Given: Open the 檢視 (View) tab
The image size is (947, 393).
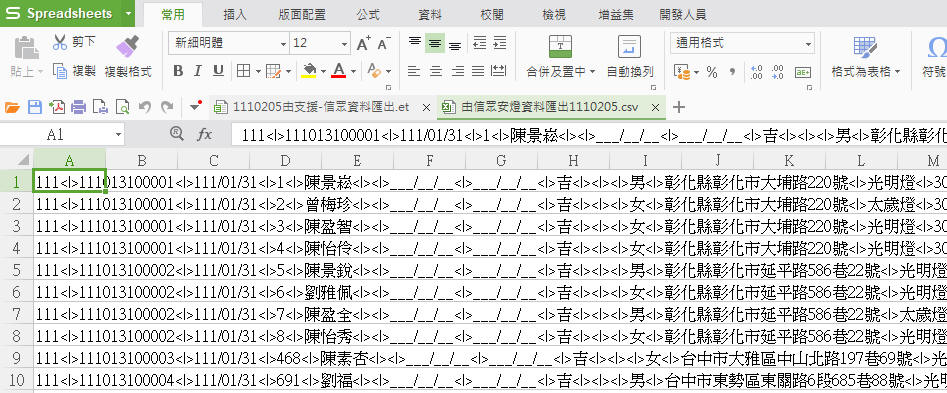Looking at the screenshot, I should pyautogui.click(x=554, y=14).
